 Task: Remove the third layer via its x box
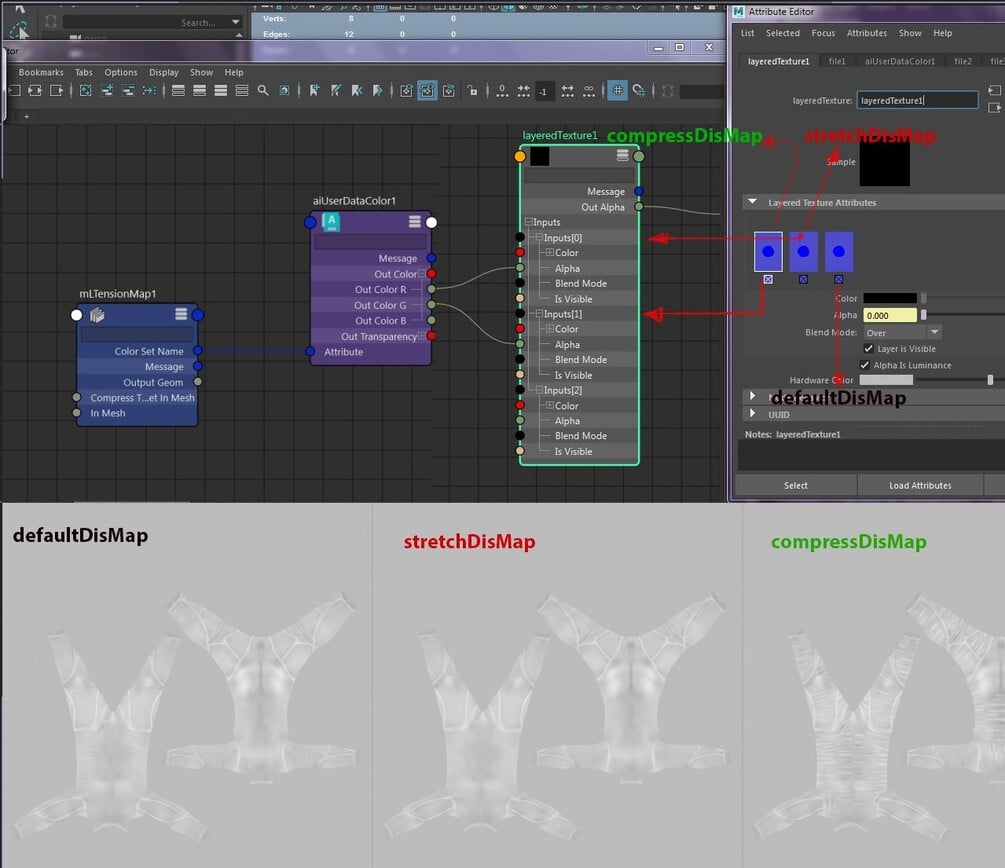838,280
